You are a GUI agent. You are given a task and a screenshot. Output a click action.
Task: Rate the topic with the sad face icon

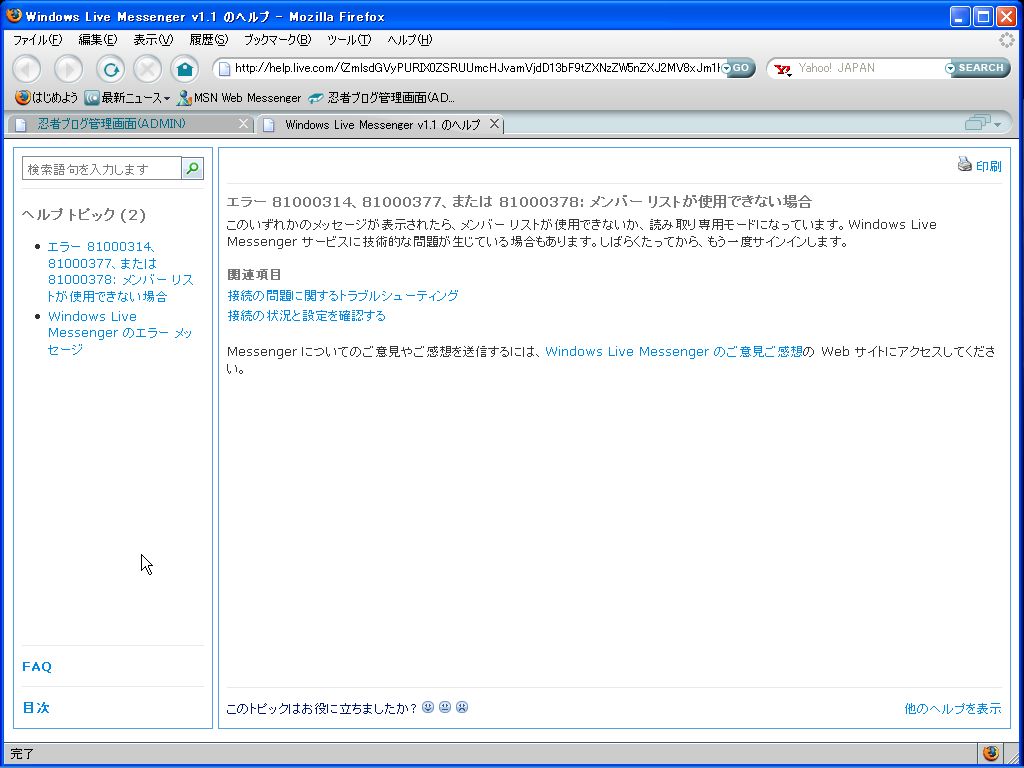pos(462,707)
